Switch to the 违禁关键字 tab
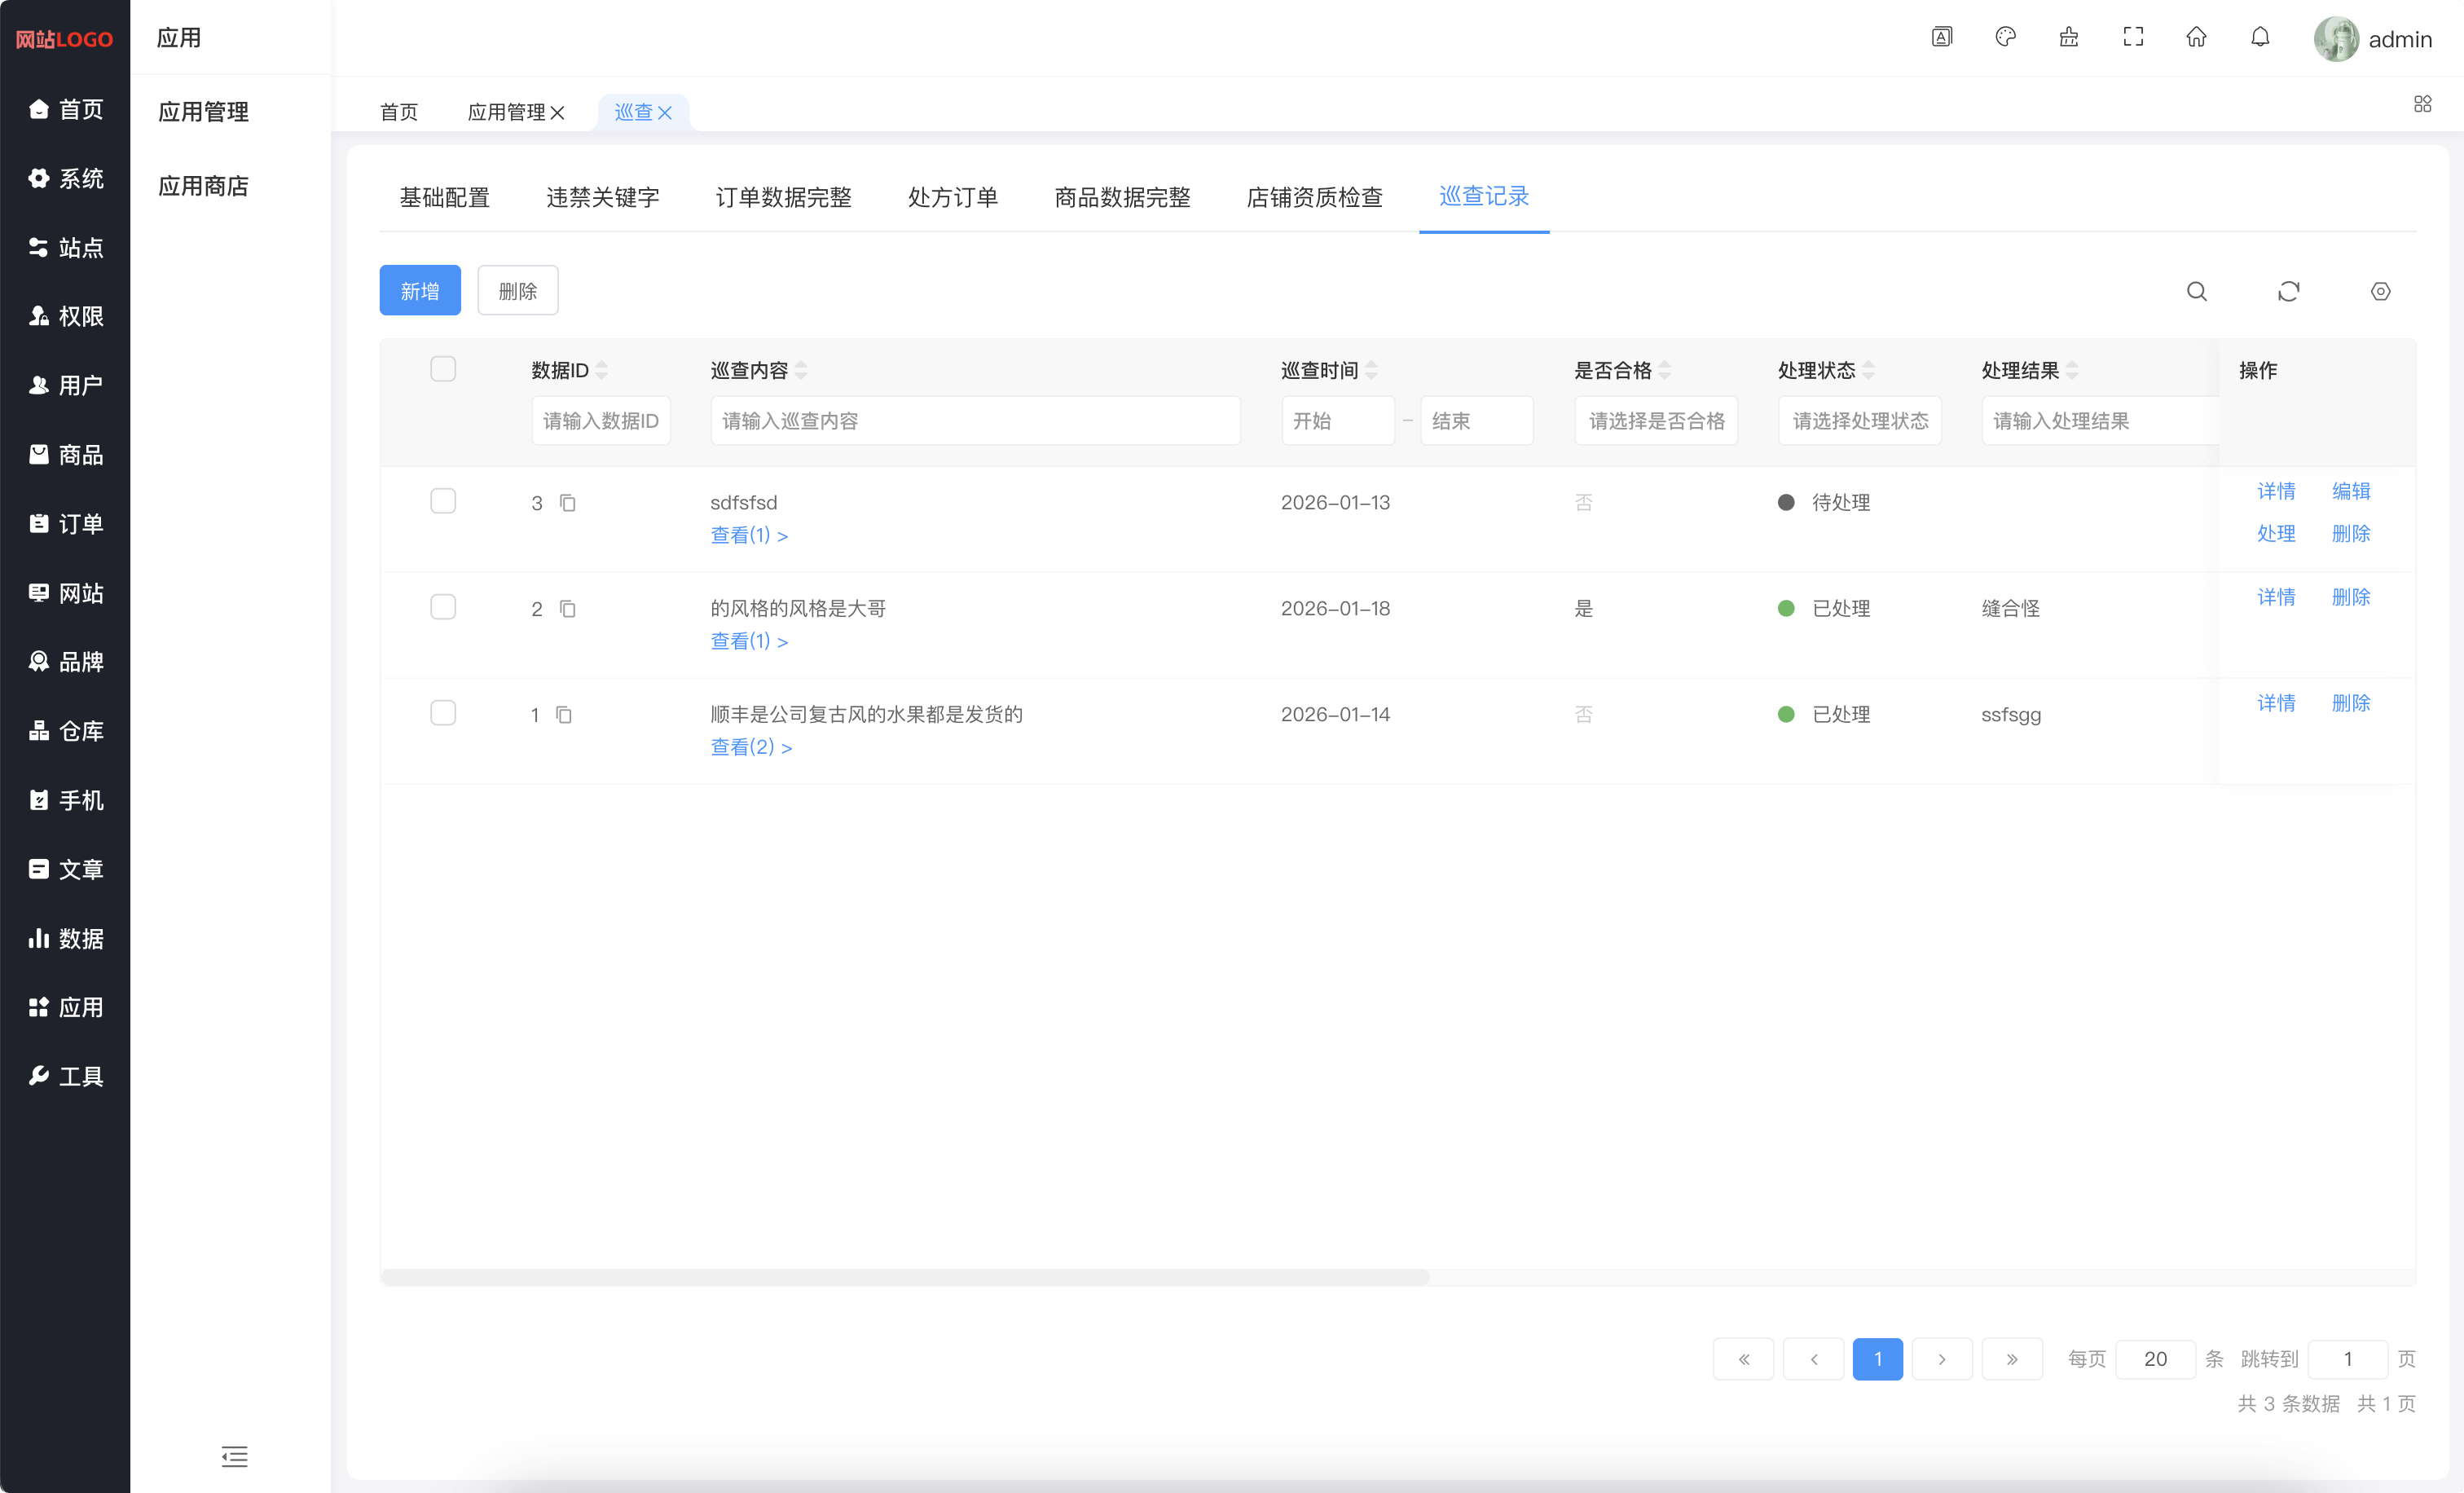This screenshot has width=2464, height=1493. point(602,197)
